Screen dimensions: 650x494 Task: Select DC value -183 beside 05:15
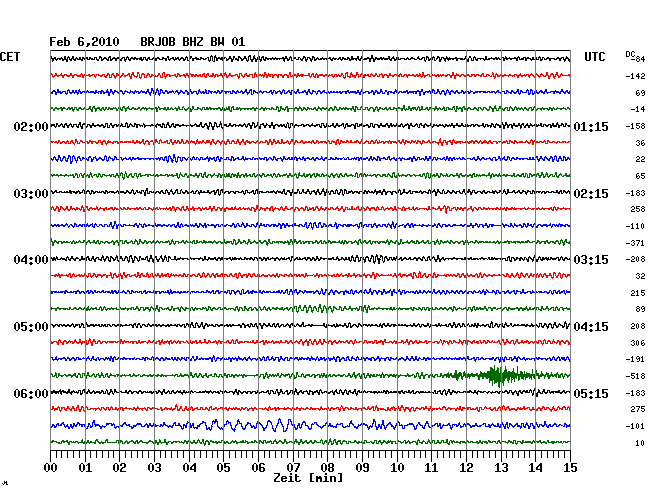coord(635,393)
